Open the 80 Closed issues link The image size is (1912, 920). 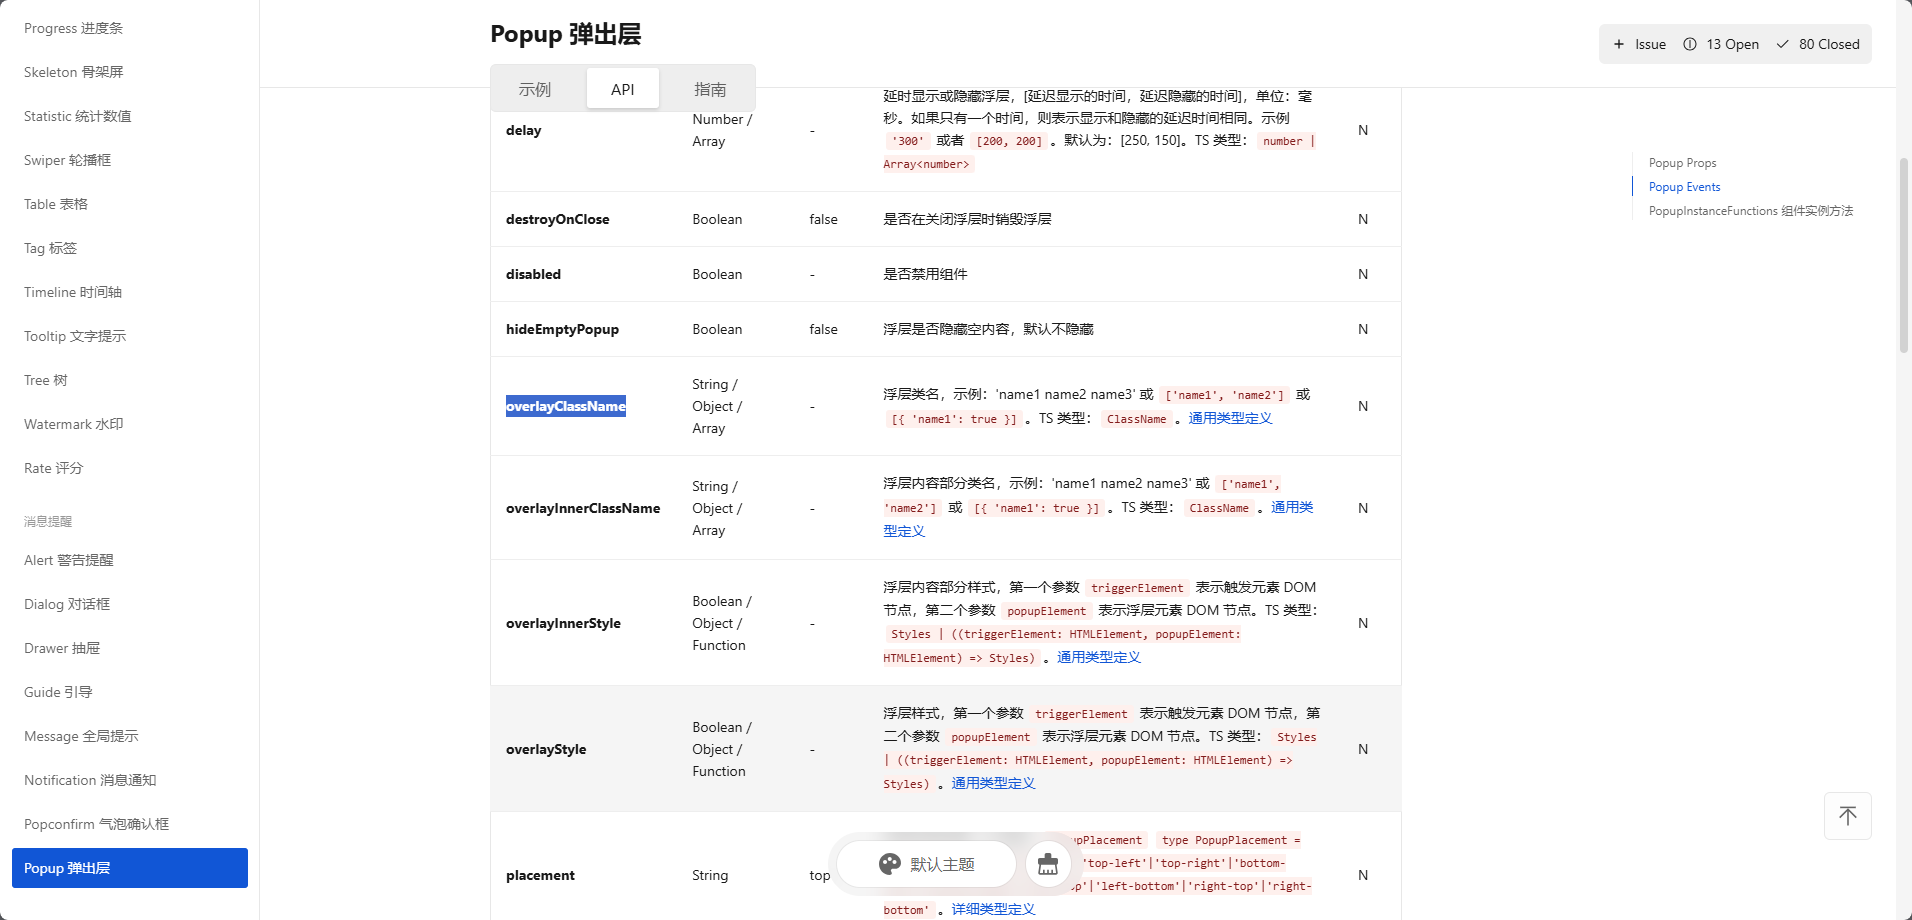pos(1818,44)
